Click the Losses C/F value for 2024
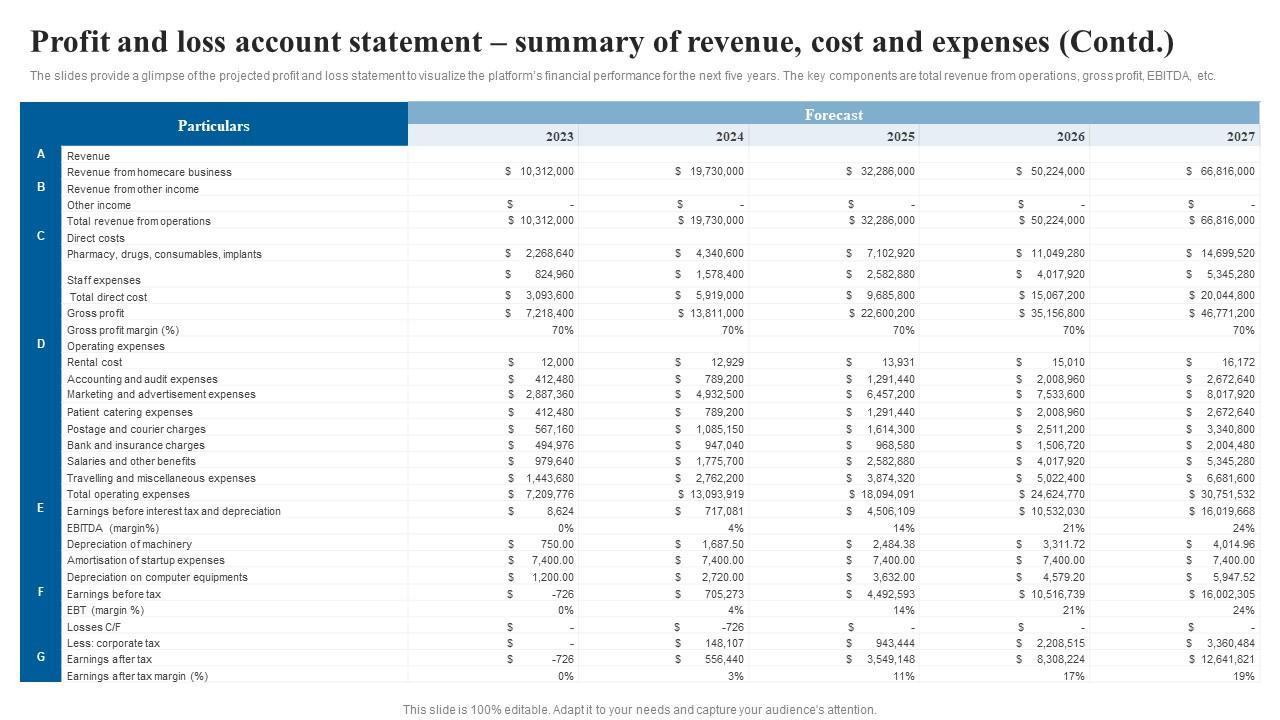1280x720 pixels. [732, 627]
